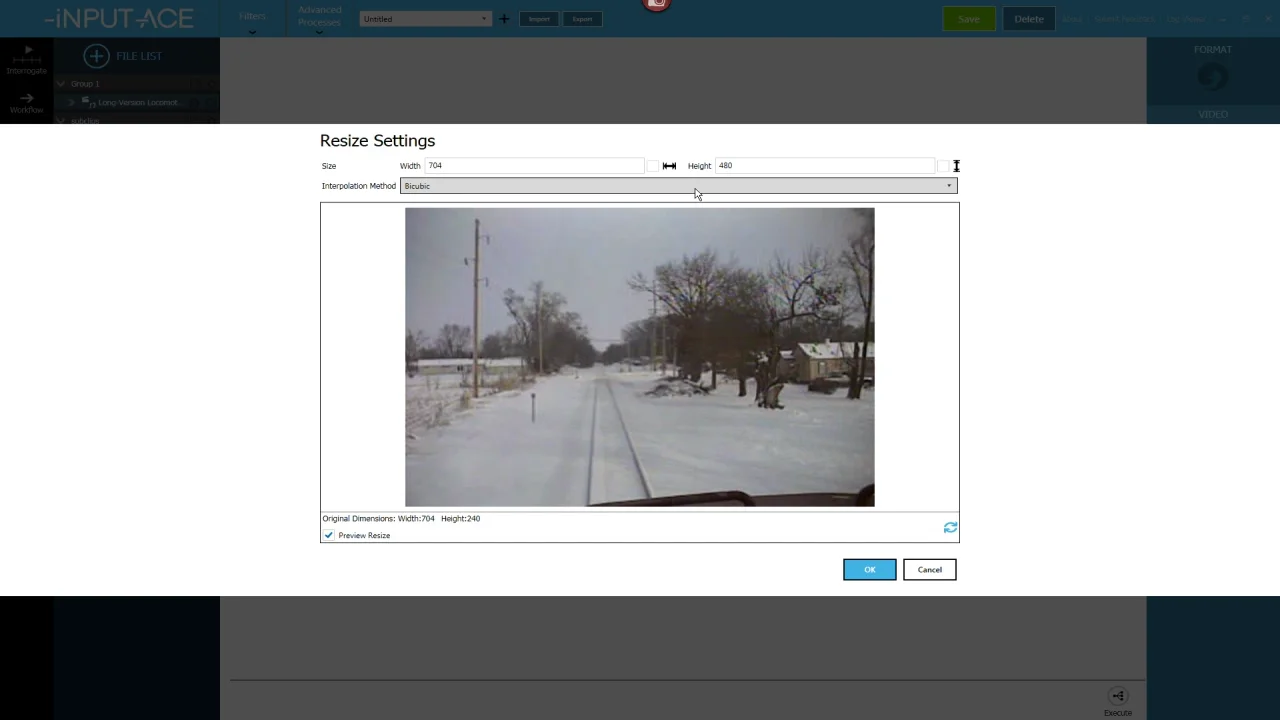Image resolution: width=1280 pixels, height=720 pixels.
Task: Click the Original Dimensions text
Action: click(401, 519)
